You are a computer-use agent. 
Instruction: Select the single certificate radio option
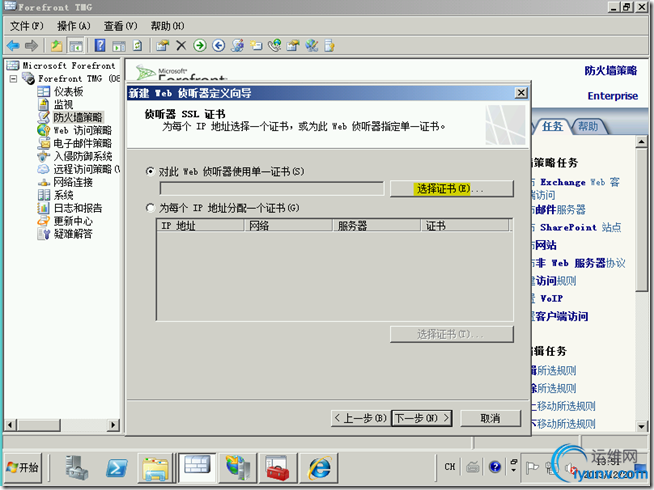coord(150,171)
